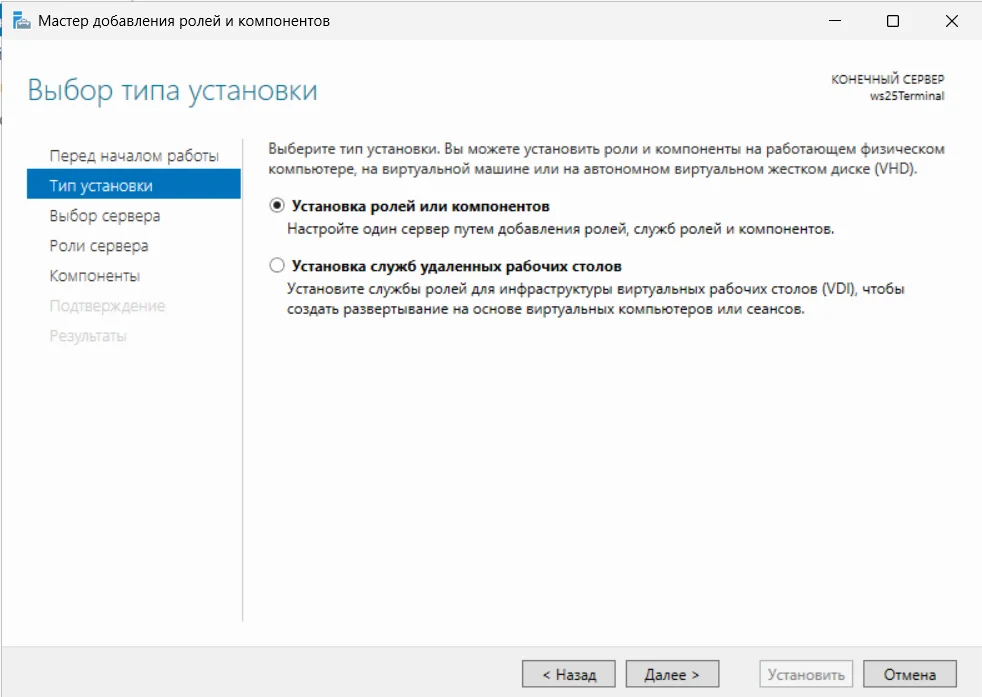982x697 pixels.
Task: Click the '< Назад' button
Action: 569,674
